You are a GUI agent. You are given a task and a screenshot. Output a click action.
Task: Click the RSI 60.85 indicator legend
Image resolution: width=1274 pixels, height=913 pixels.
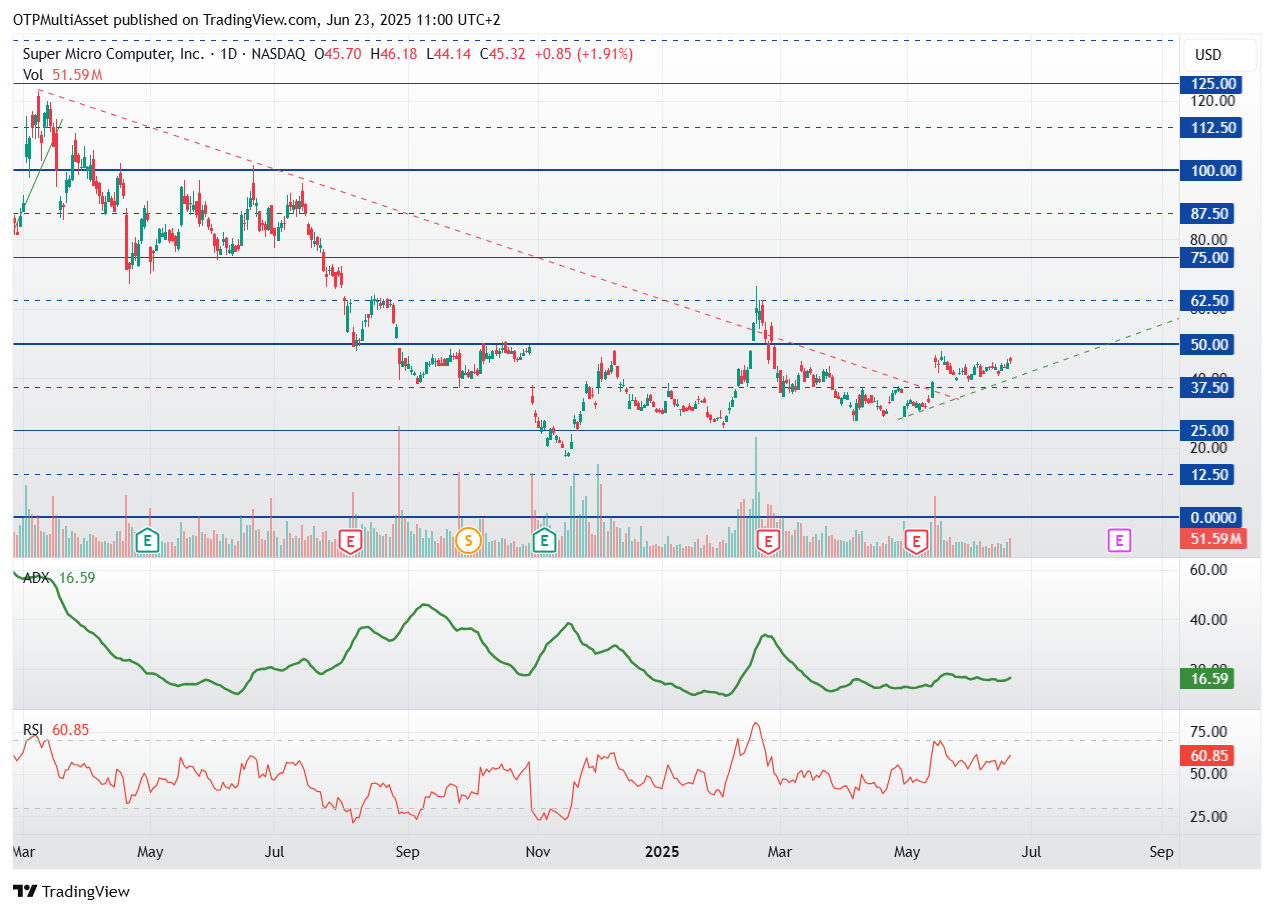point(56,730)
